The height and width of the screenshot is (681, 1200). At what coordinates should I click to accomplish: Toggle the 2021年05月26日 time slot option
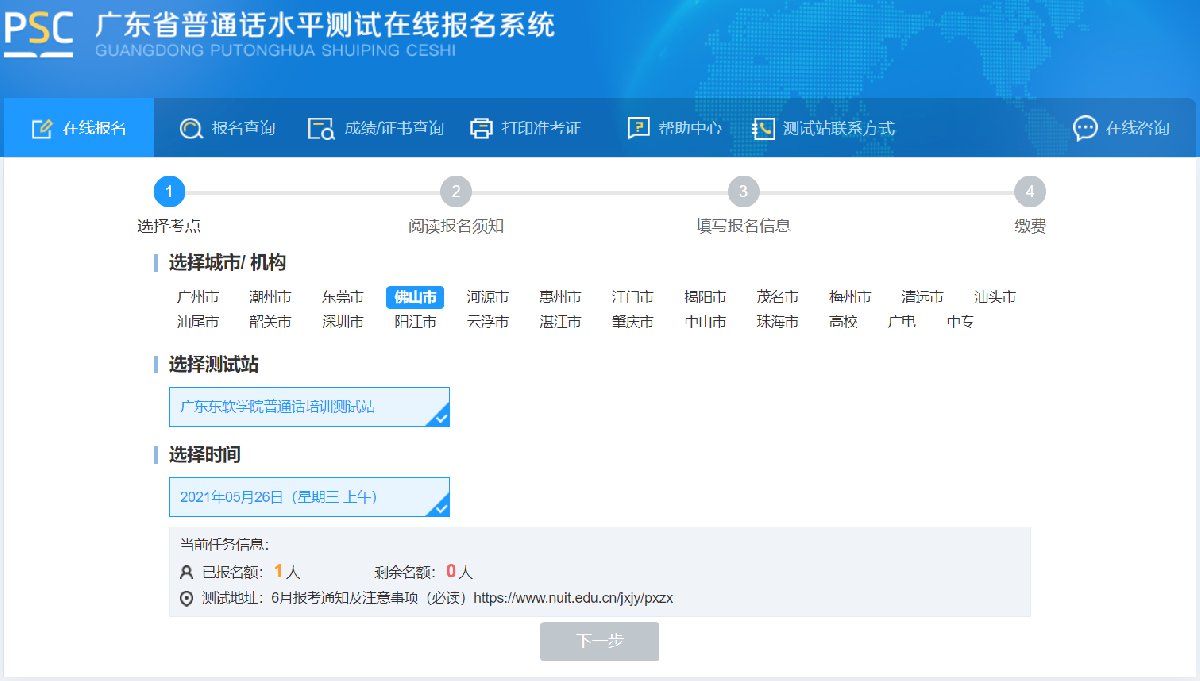(309, 497)
